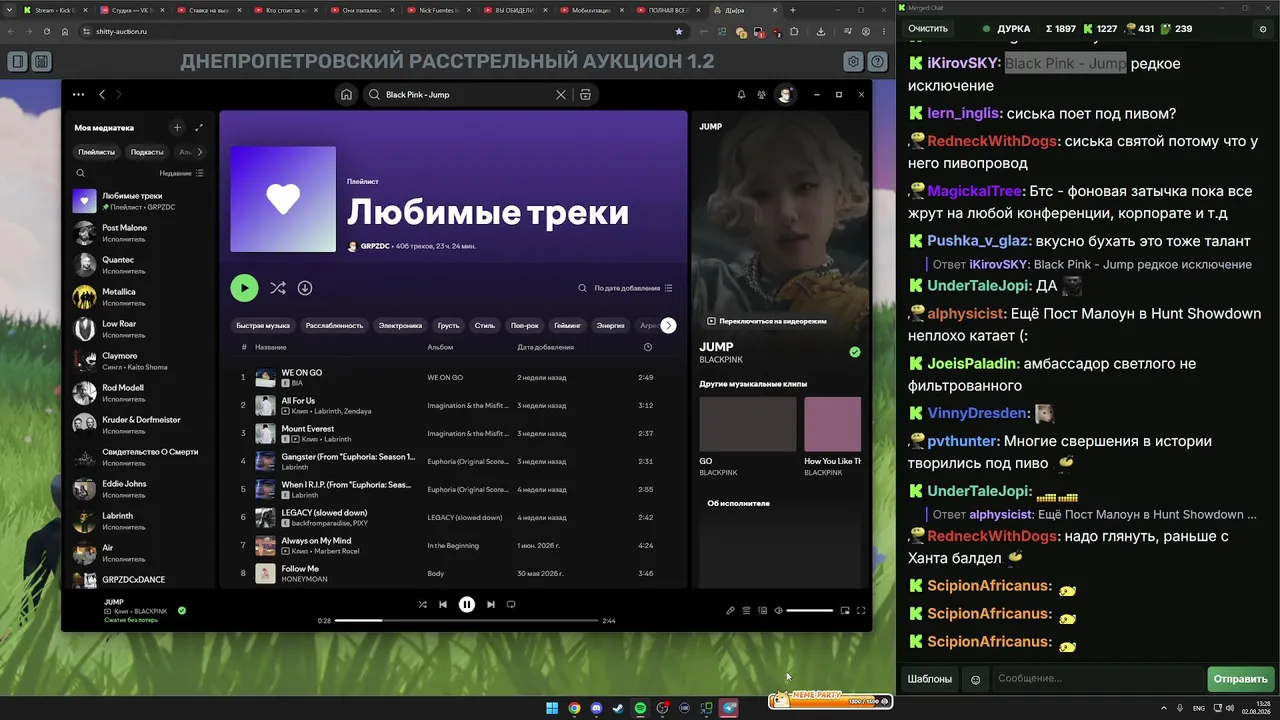1280x720 pixels.
Task: Mute Spotify with the speaker icon
Action: tap(778, 610)
